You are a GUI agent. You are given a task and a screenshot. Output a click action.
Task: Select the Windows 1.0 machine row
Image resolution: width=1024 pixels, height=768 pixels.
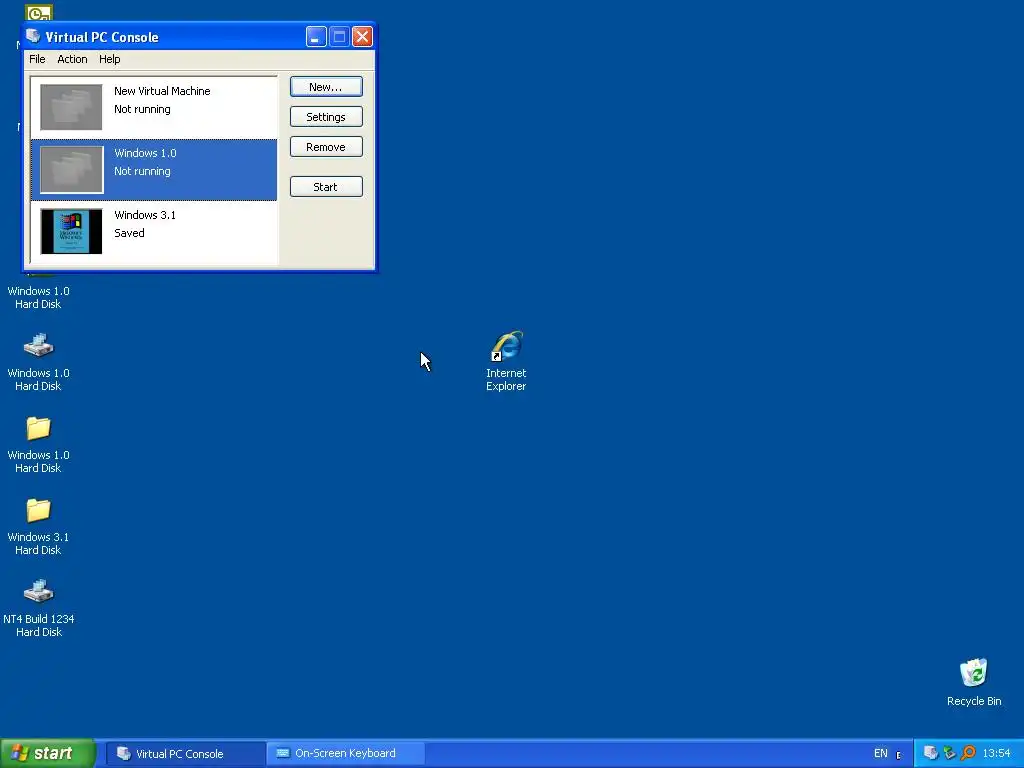tap(154, 170)
